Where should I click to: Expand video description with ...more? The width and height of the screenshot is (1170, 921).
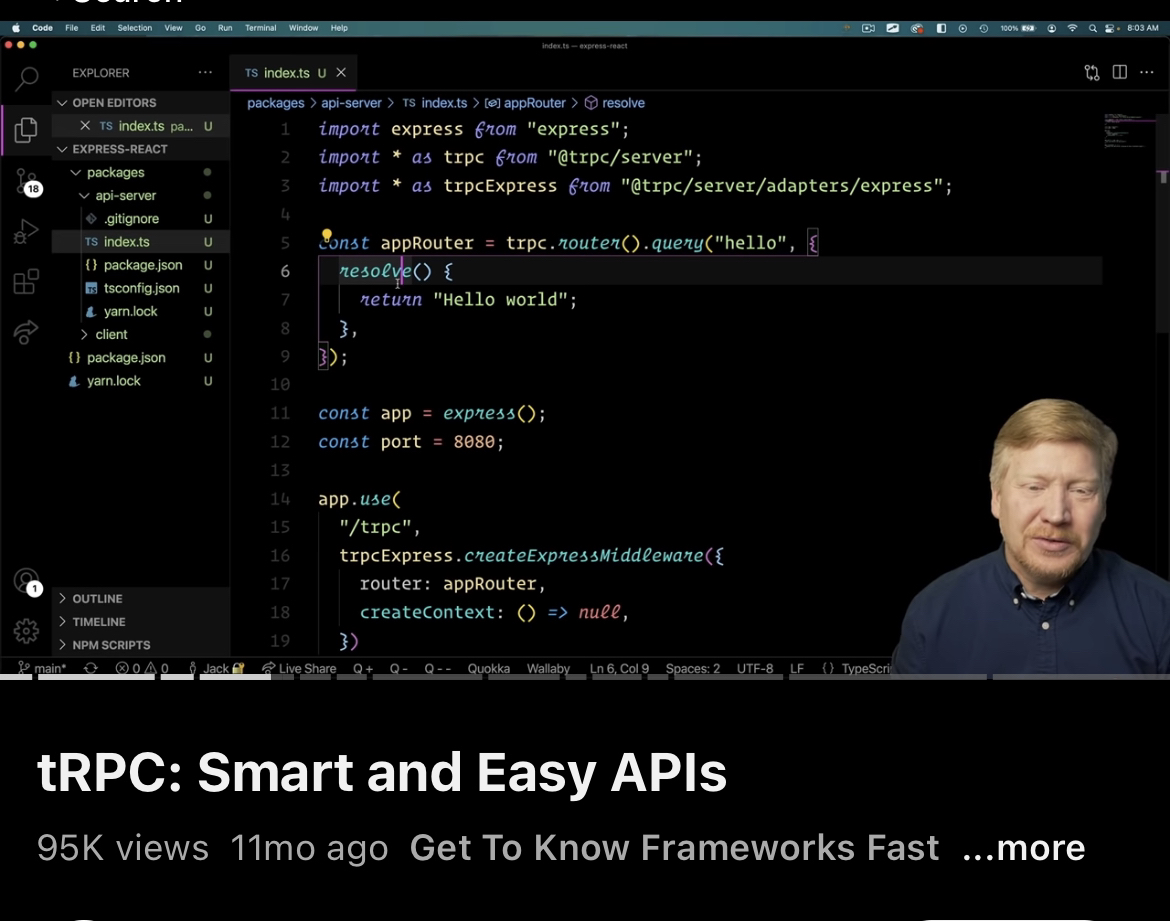pos(1024,847)
